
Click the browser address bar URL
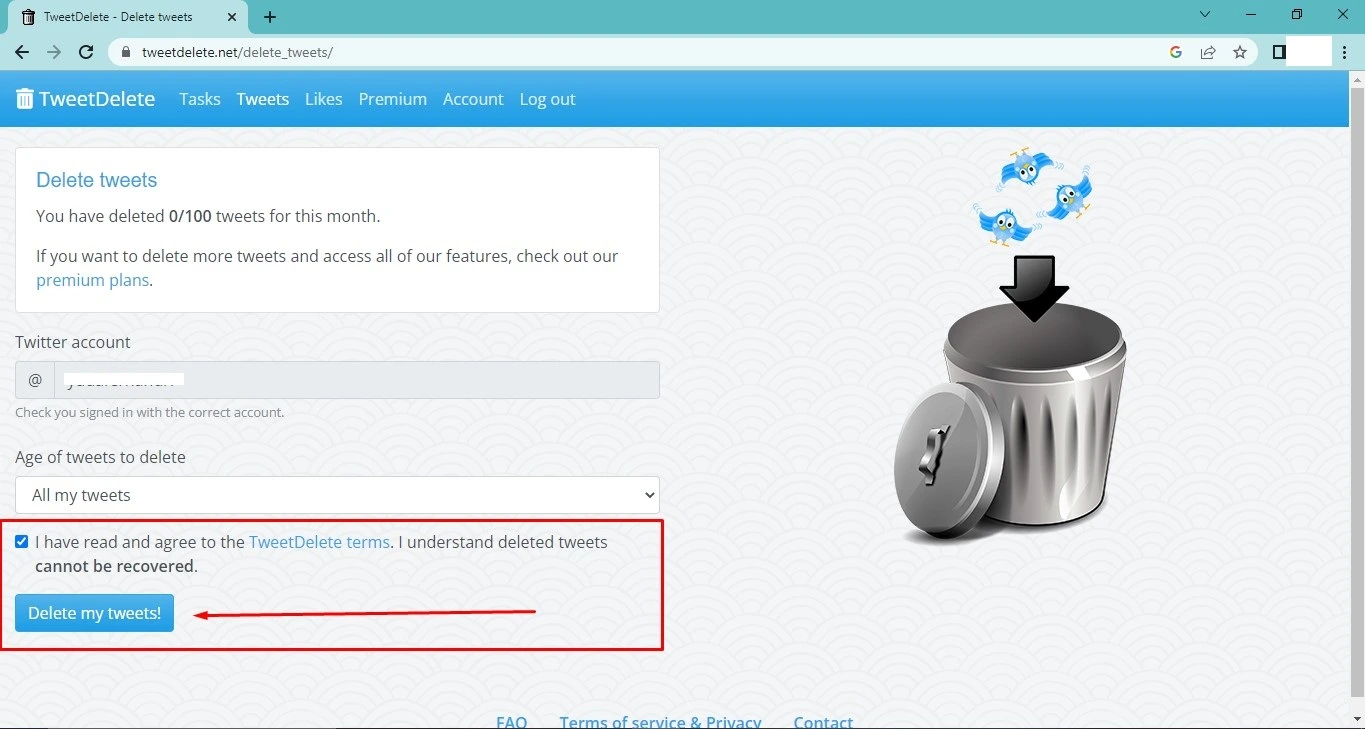click(x=237, y=52)
